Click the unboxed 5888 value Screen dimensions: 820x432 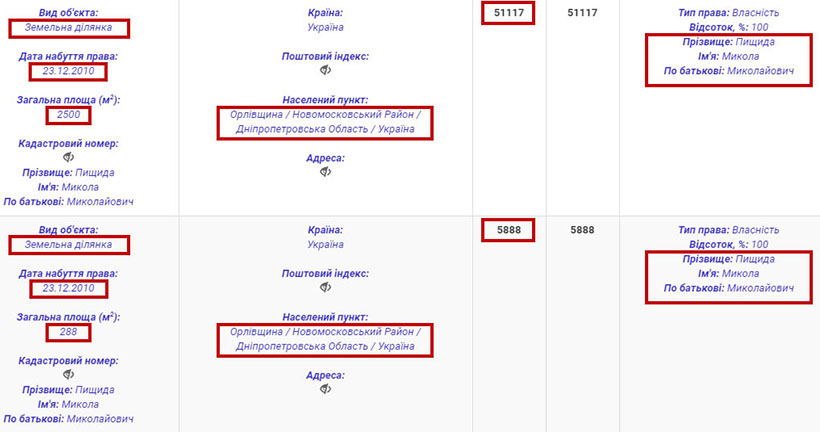tap(581, 230)
